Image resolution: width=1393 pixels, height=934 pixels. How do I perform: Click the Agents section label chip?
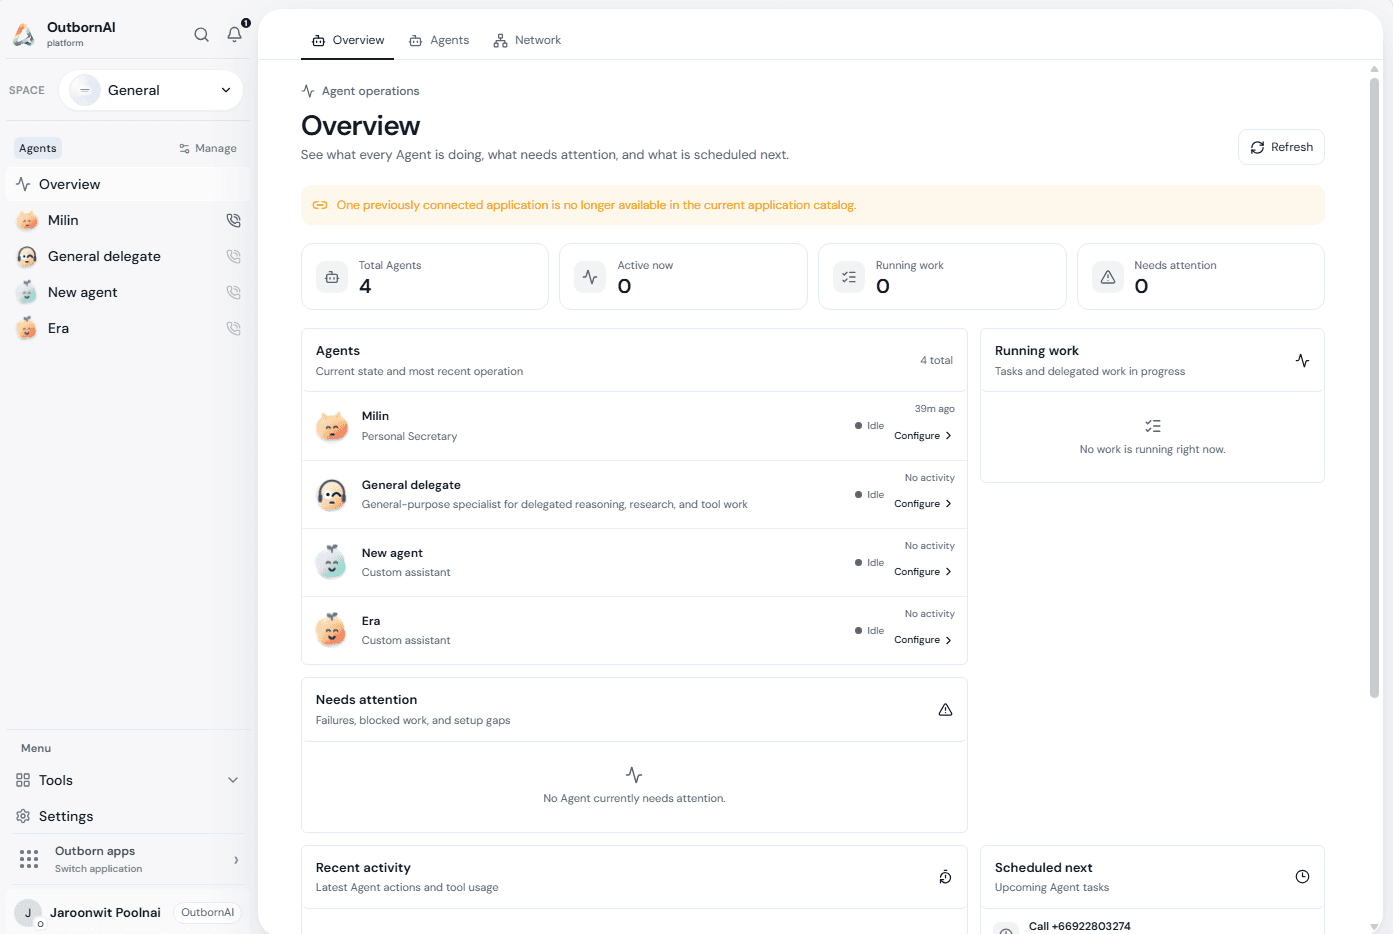tap(38, 148)
